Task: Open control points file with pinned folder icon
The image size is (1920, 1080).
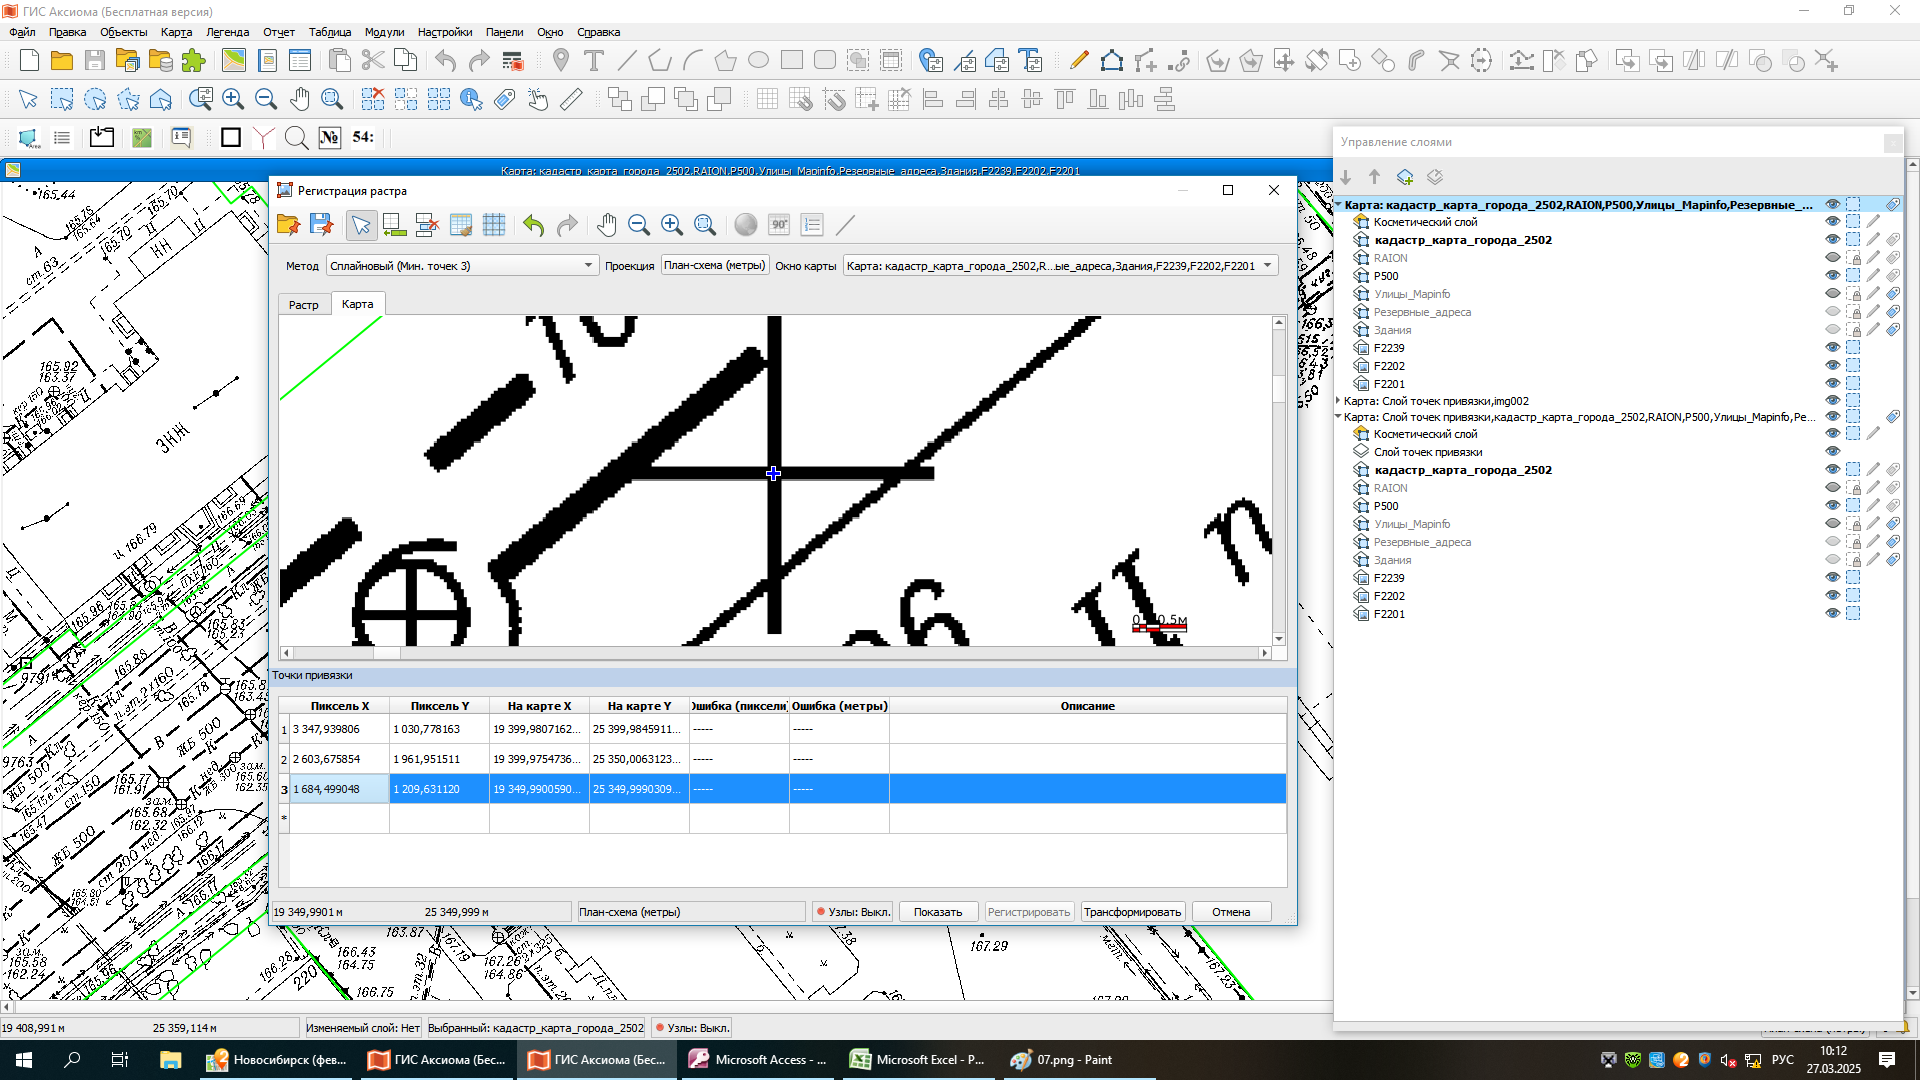Action: coord(288,225)
